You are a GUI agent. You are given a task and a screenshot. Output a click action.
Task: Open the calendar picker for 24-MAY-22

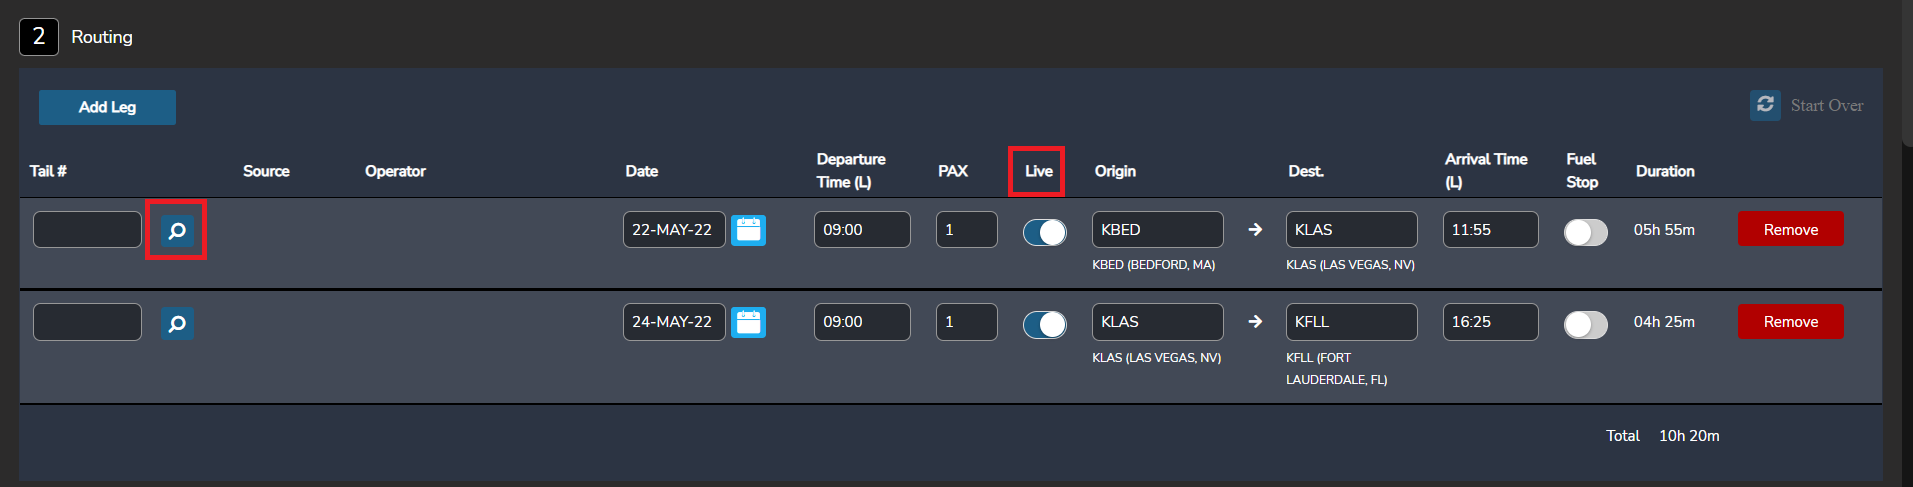pyautogui.click(x=748, y=322)
